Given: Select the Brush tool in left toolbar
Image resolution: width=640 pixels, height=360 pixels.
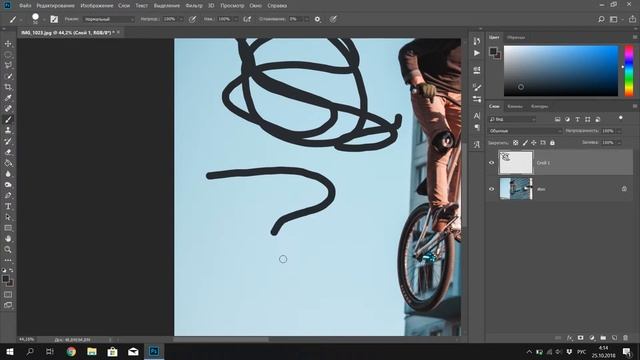Looking at the screenshot, I should tap(8, 120).
